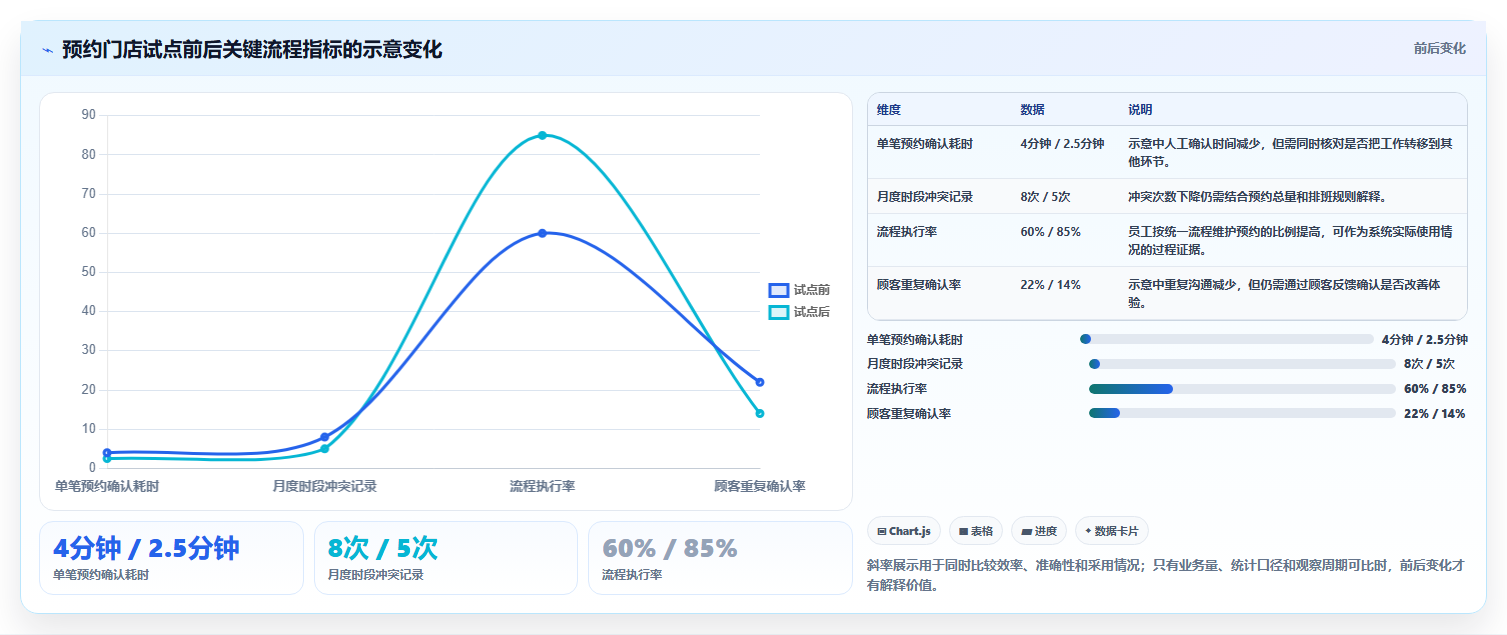Click the 数据 column header
The width and height of the screenshot is (1507, 635).
[x=1033, y=110]
